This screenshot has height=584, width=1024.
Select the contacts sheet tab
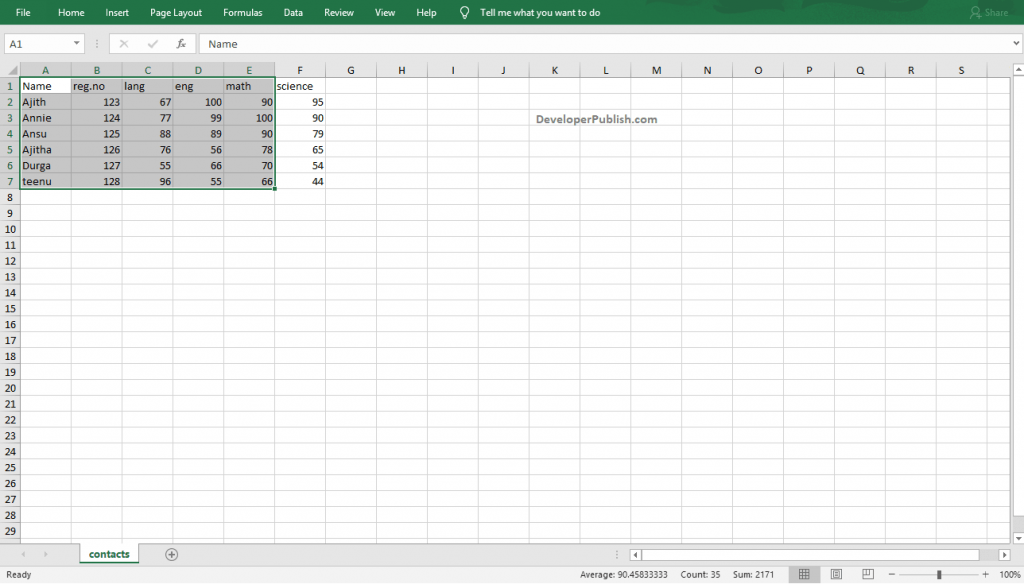109,554
